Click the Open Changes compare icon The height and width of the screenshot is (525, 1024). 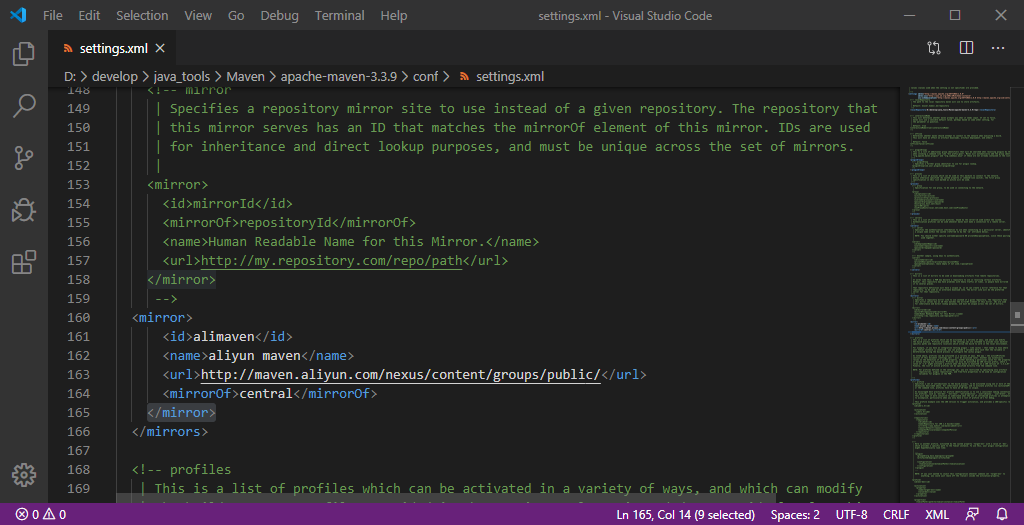(x=934, y=48)
